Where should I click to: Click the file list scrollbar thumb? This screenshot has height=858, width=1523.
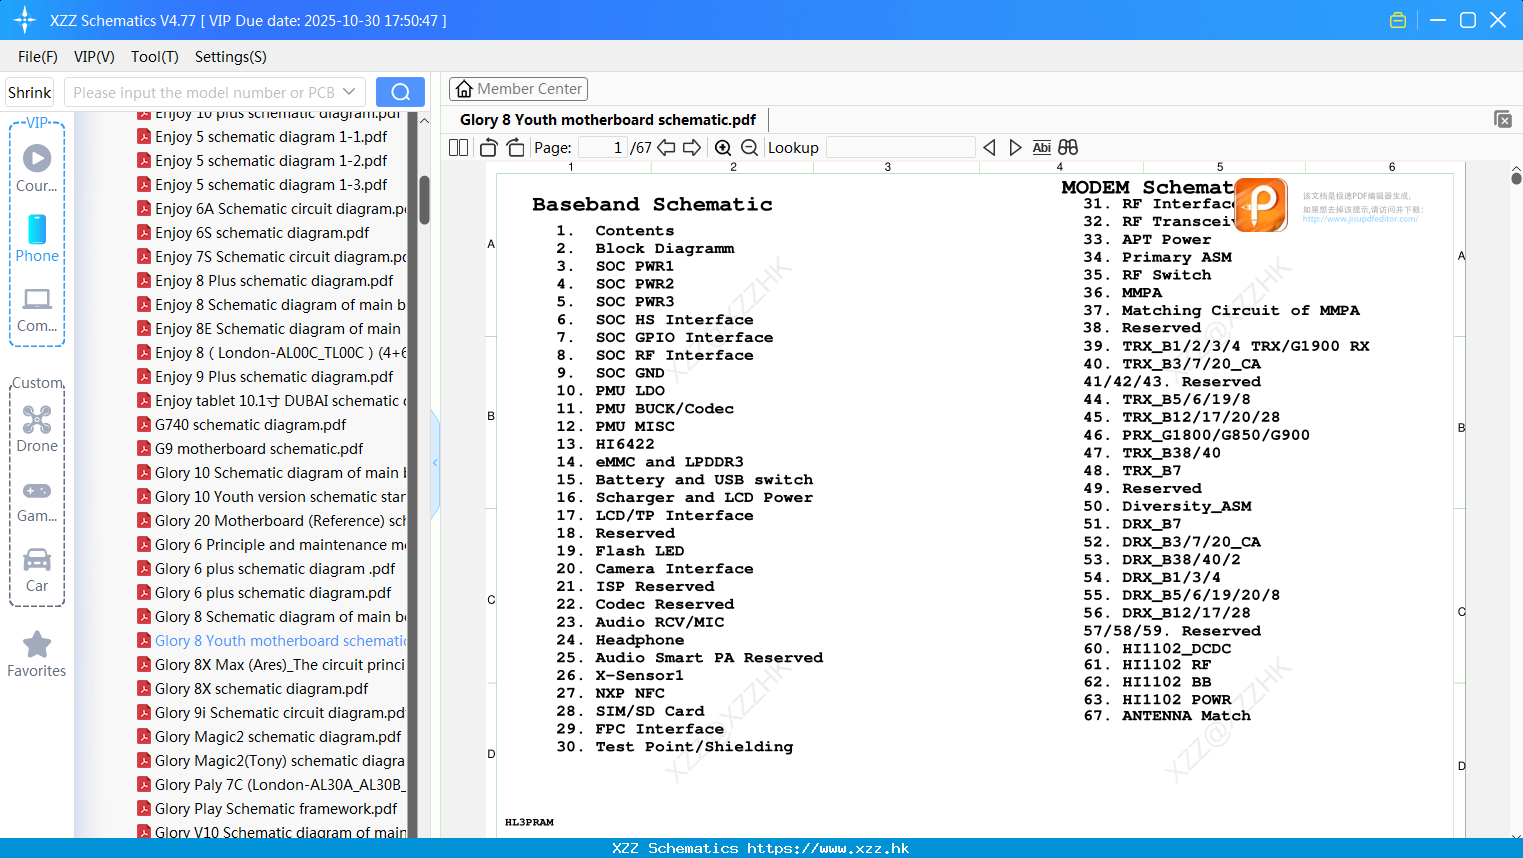click(x=424, y=200)
